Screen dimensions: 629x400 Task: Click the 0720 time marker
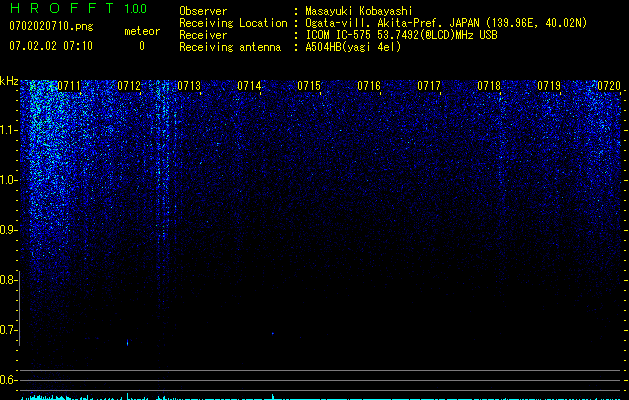click(609, 86)
